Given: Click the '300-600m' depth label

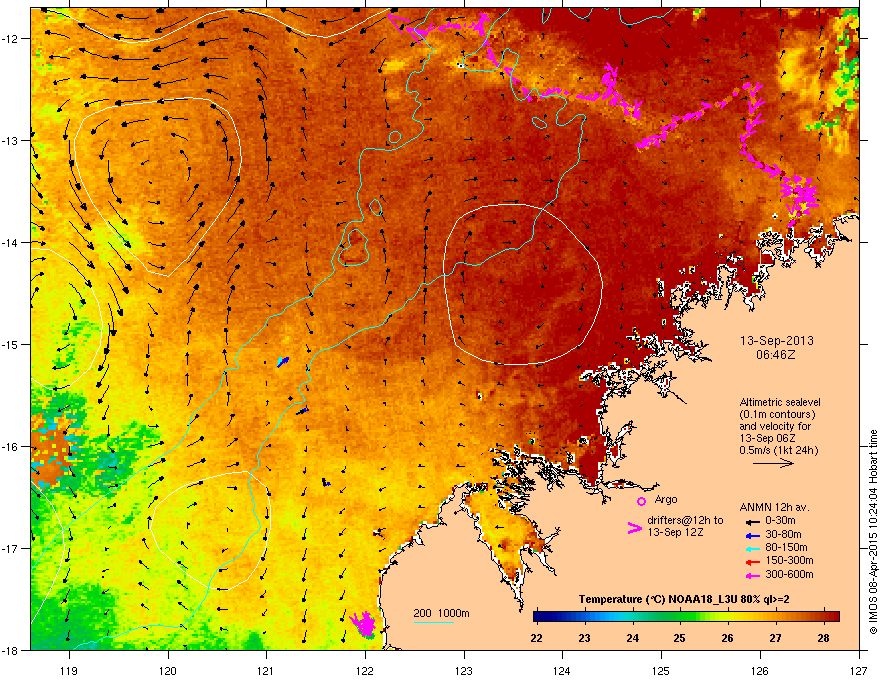Looking at the screenshot, I should point(789,574).
